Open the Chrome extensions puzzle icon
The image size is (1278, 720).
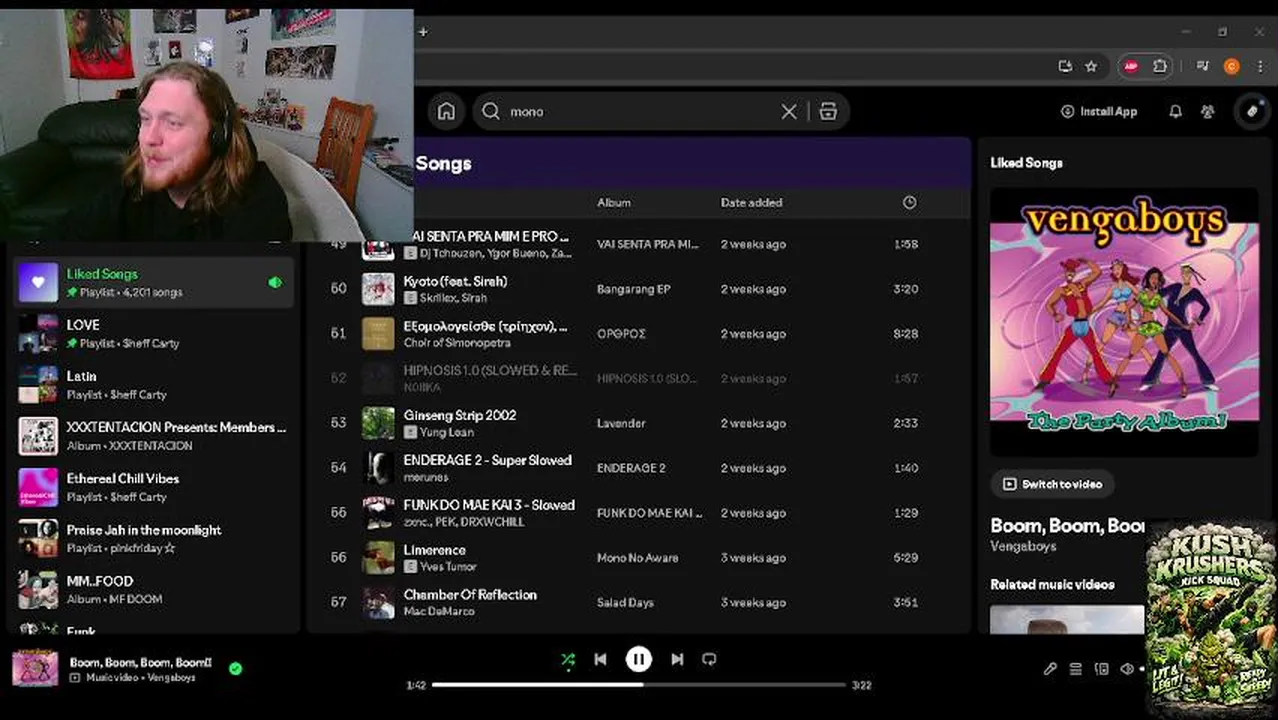[x=1160, y=66]
